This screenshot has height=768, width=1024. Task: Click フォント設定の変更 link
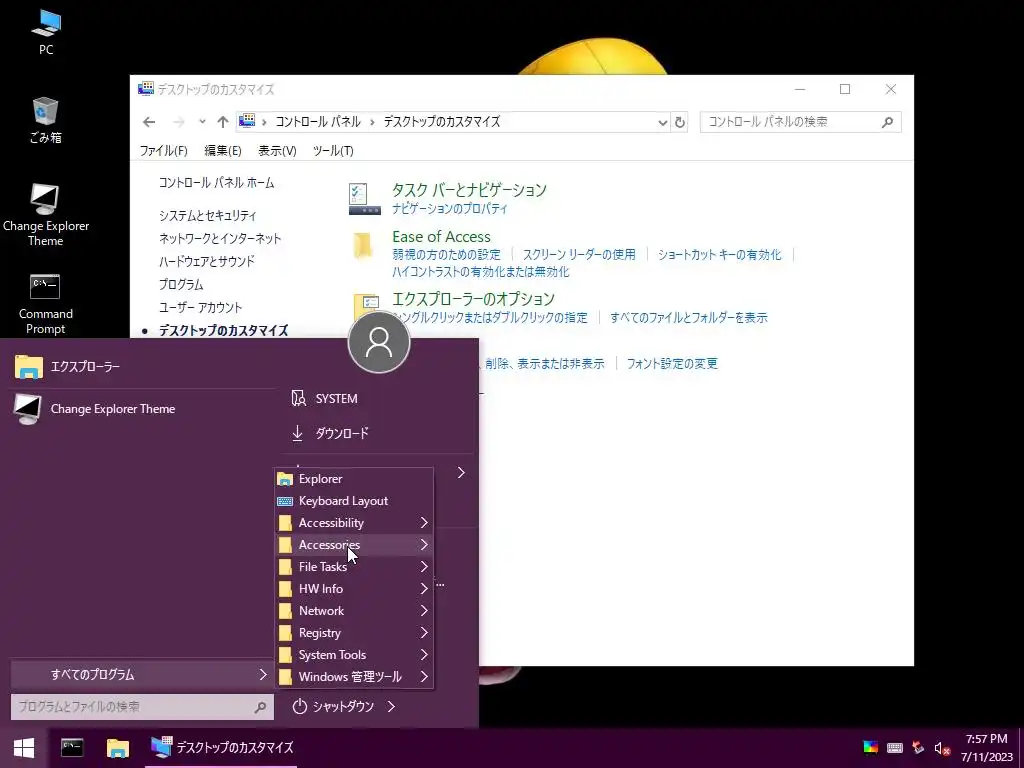(x=672, y=364)
